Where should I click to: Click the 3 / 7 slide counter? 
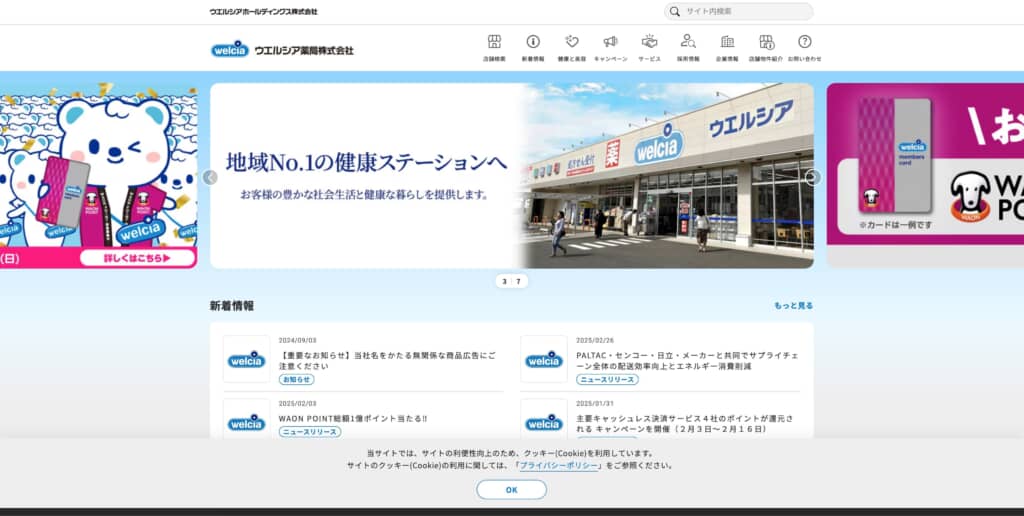click(x=511, y=282)
